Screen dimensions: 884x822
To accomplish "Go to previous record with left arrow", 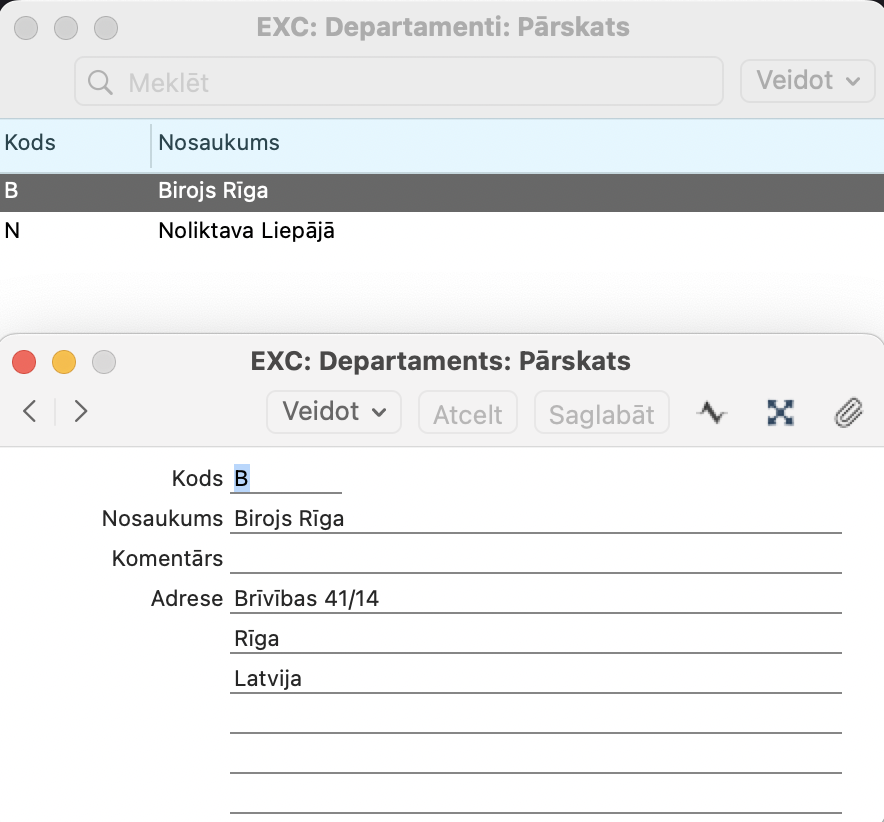I will pyautogui.click(x=30, y=411).
